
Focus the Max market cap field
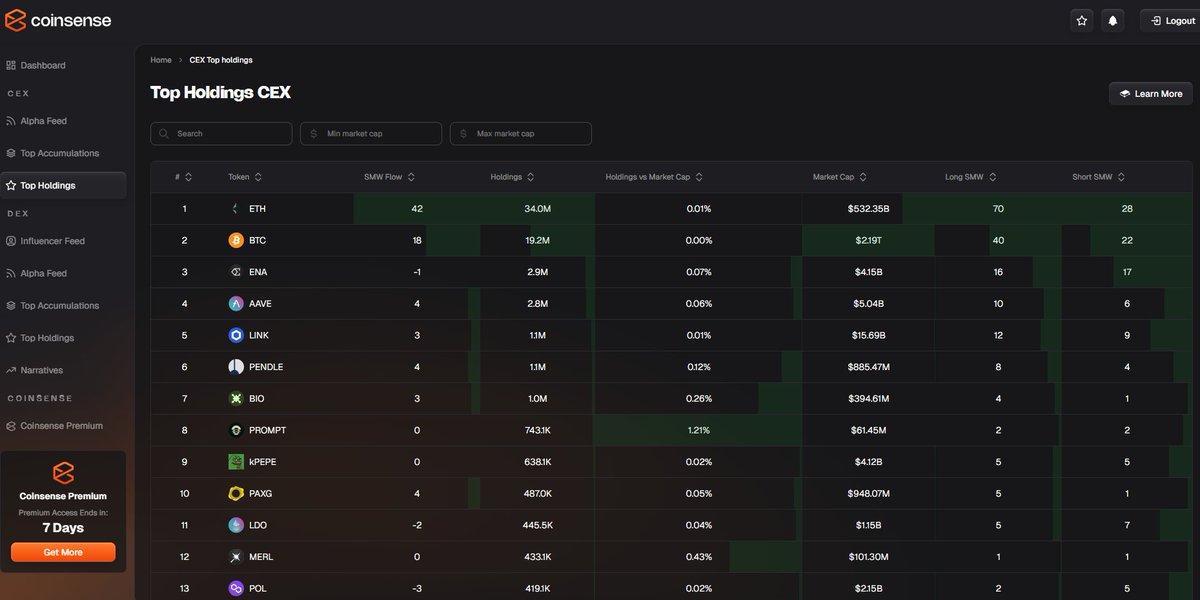point(521,133)
